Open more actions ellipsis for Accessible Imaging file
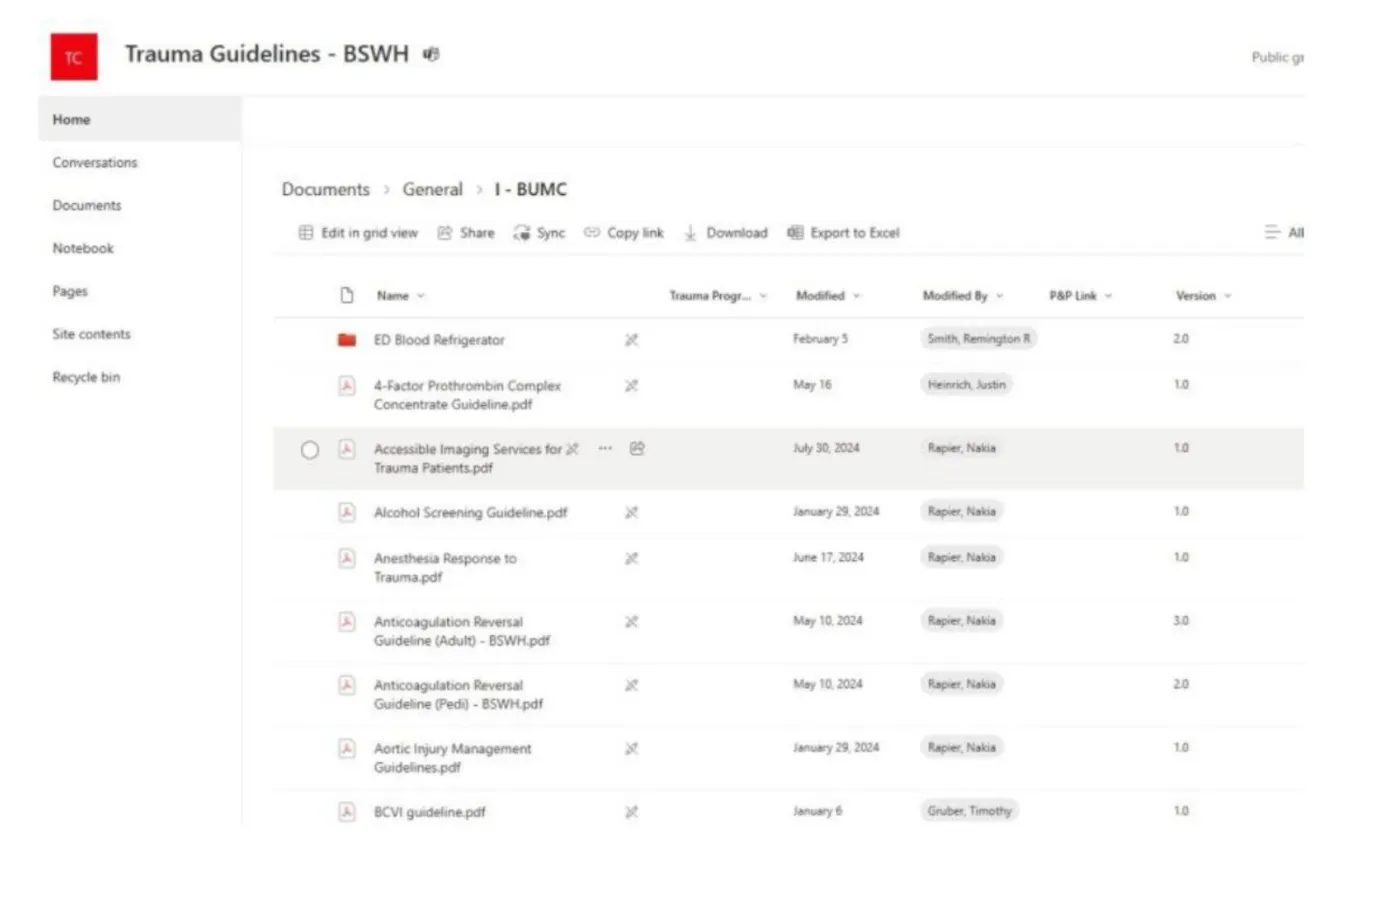The height and width of the screenshot is (909, 1400). click(605, 448)
